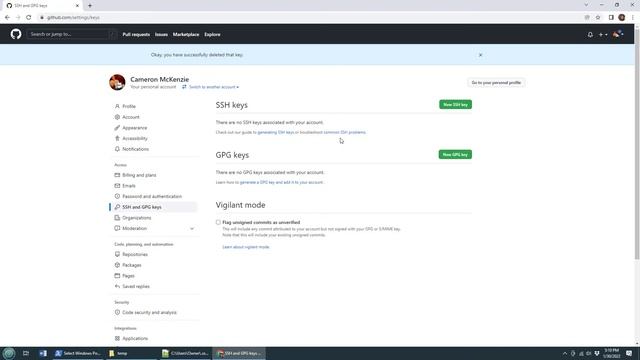The image size is (640, 360).
Task: Click Password and authentication shield icon
Action: point(117,196)
